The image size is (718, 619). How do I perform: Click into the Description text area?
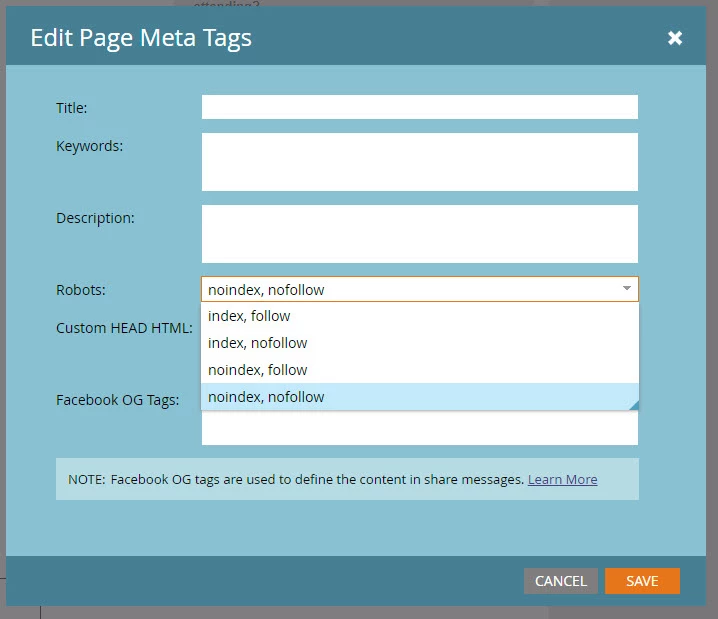(419, 234)
